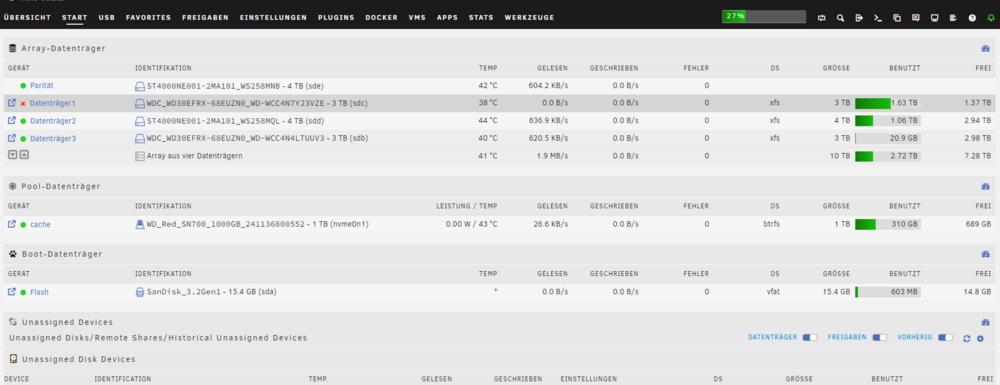Toggle the VORHERIG switch
Screen dimensions: 1000x385
pos(946,337)
